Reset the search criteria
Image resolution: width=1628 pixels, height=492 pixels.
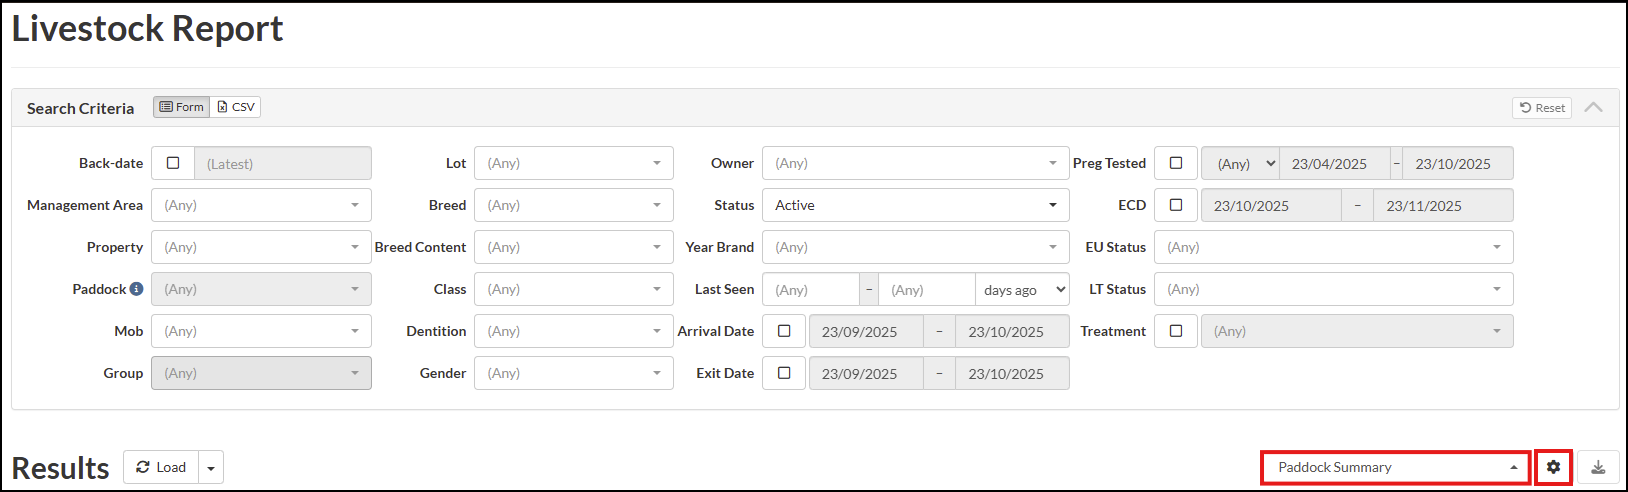click(1542, 108)
